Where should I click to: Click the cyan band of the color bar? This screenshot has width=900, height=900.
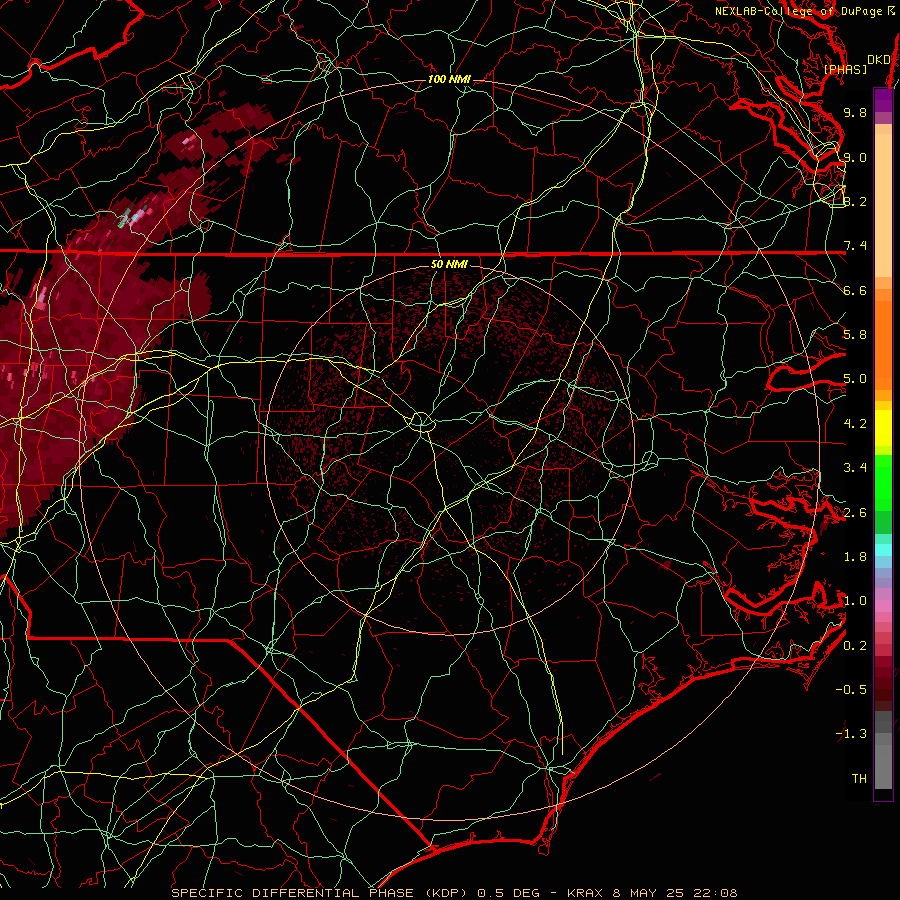coord(883,550)
